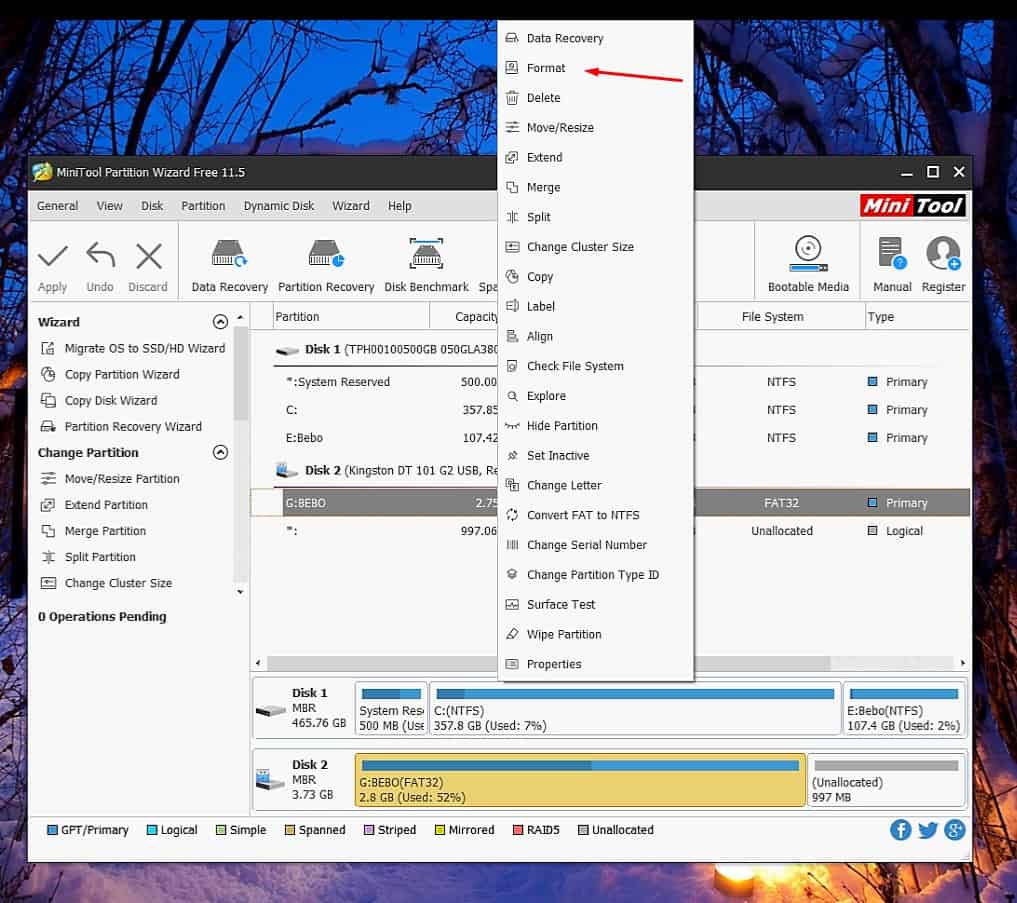This screenshot has width=1017, height=903.
Task: Choose Change Partition Type ID entry
Action: pos(595,575)
